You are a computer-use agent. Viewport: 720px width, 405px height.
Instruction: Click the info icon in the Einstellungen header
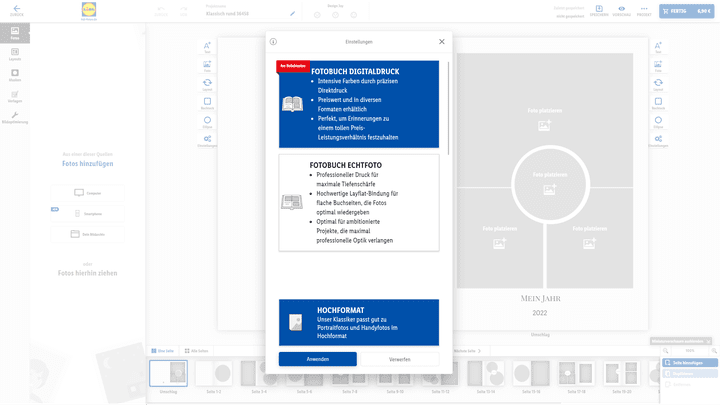(275, 42)
